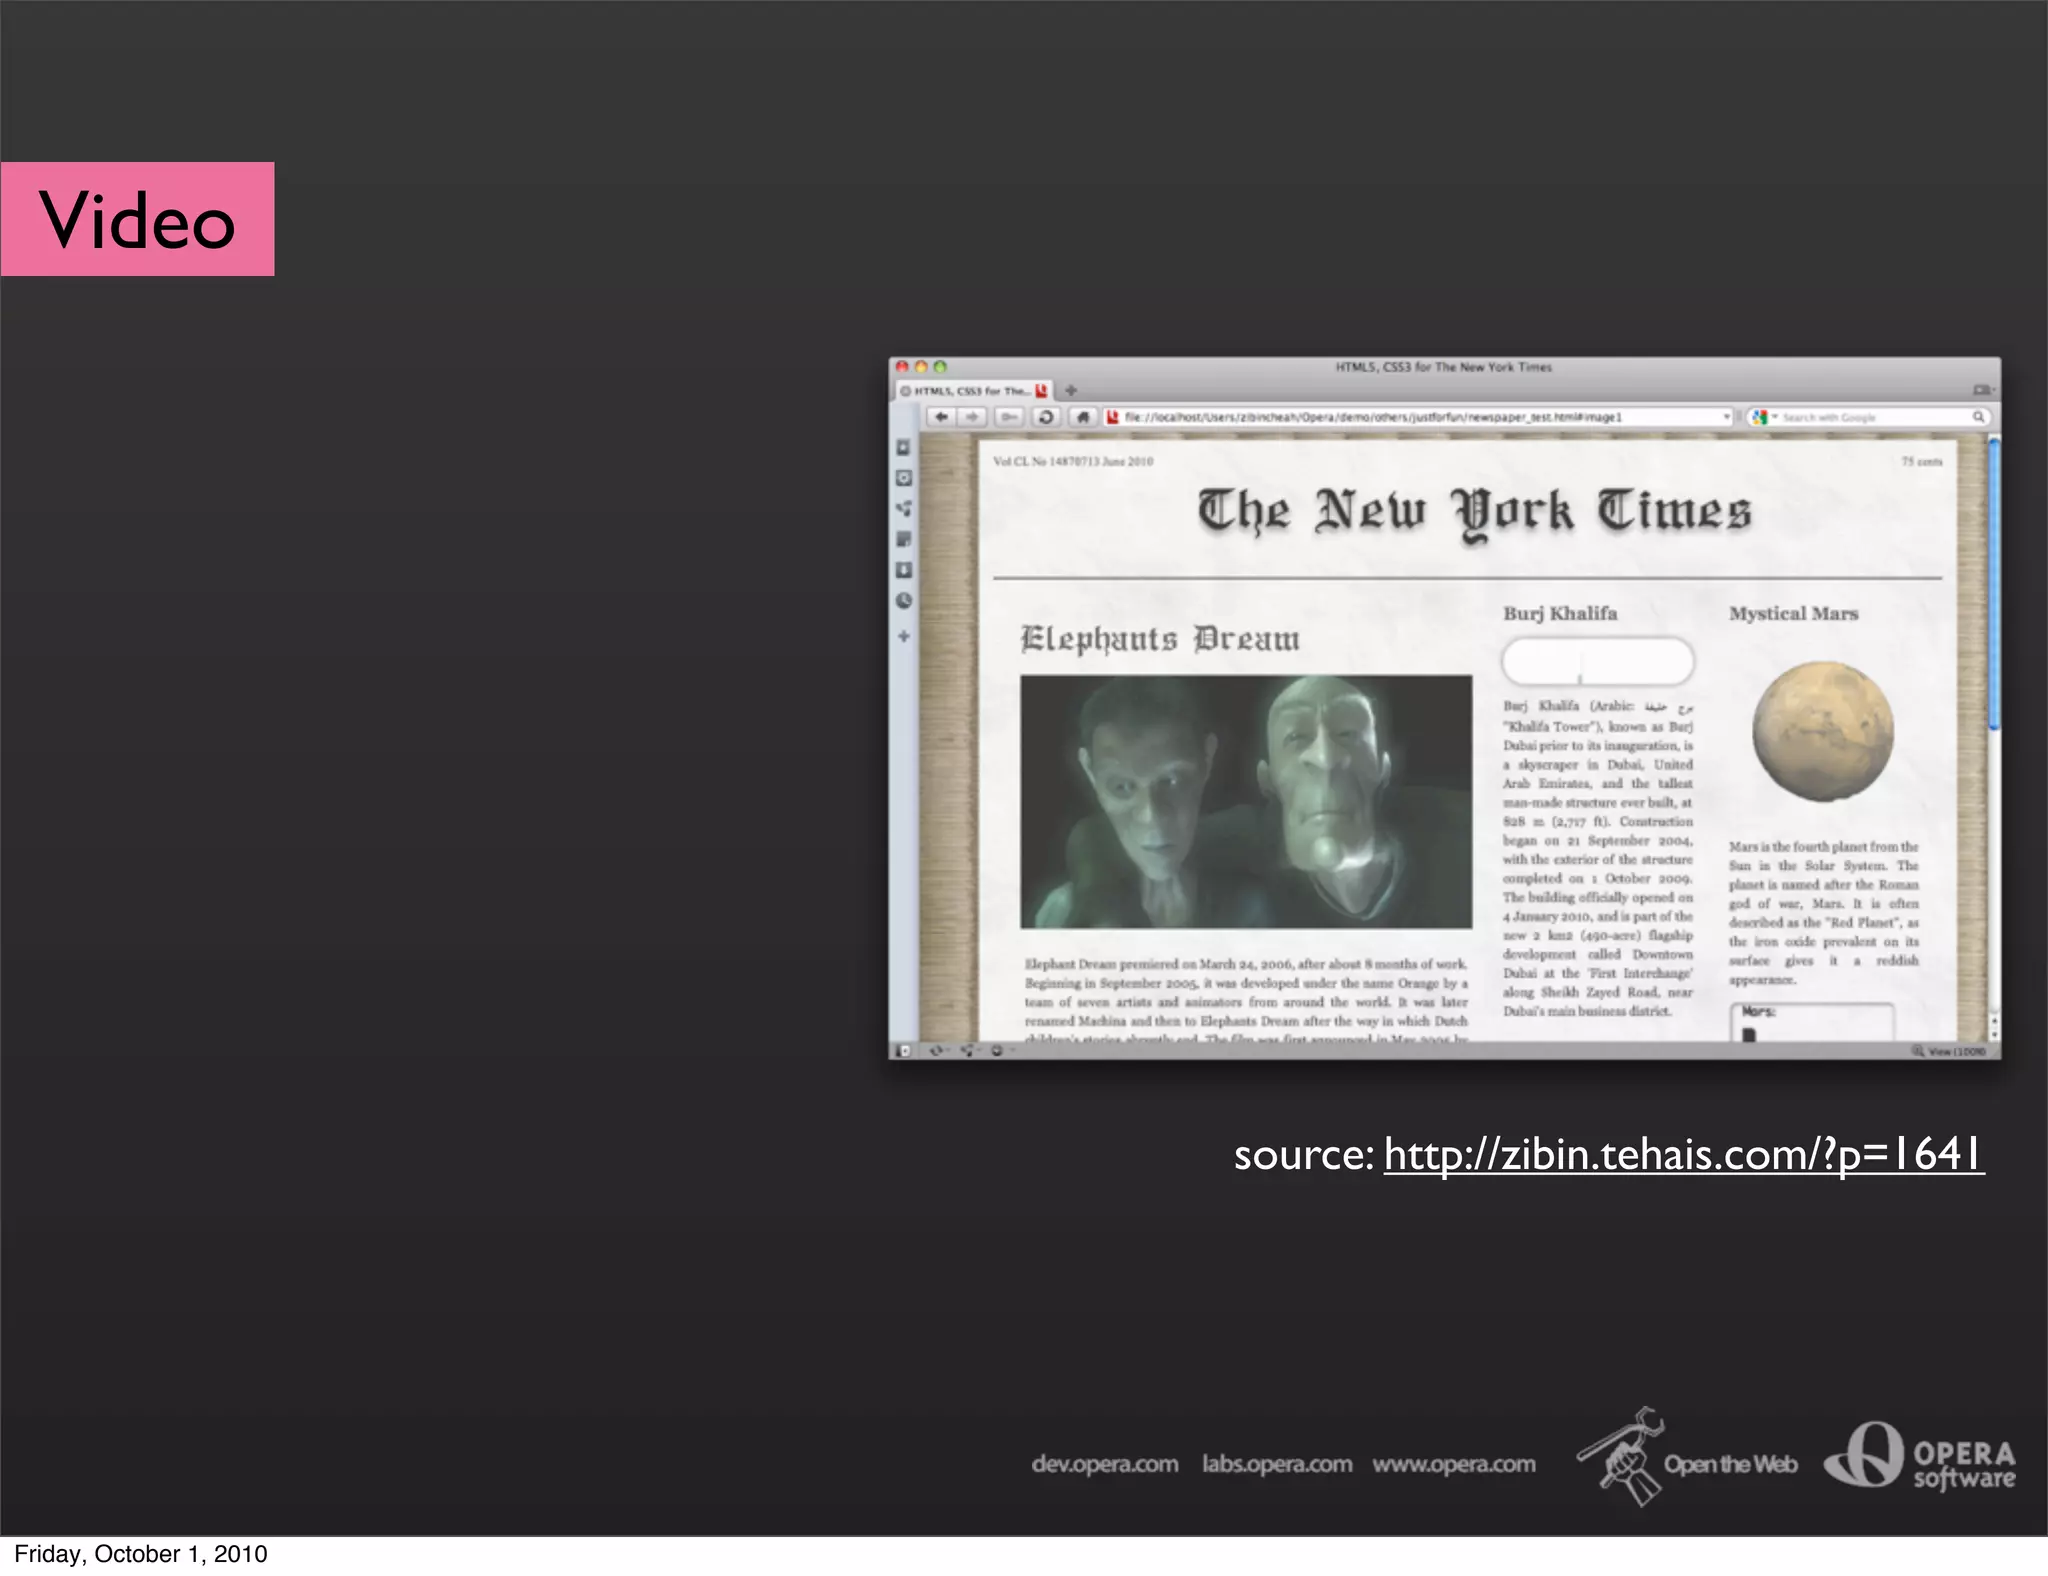Open a new tab with plus icon
Screen dimensions: 2048x1576
(1070, 390)
